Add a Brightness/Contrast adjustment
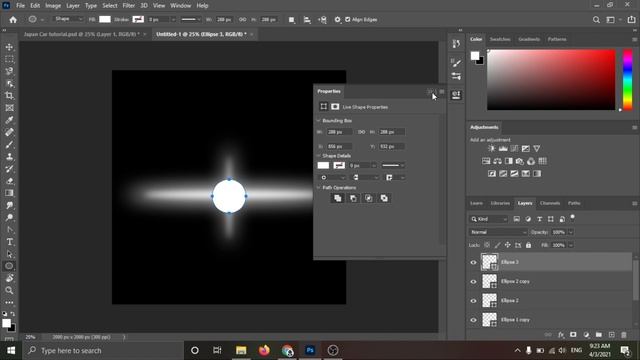This screenshot has width=640, height=360. pos(492,149)
